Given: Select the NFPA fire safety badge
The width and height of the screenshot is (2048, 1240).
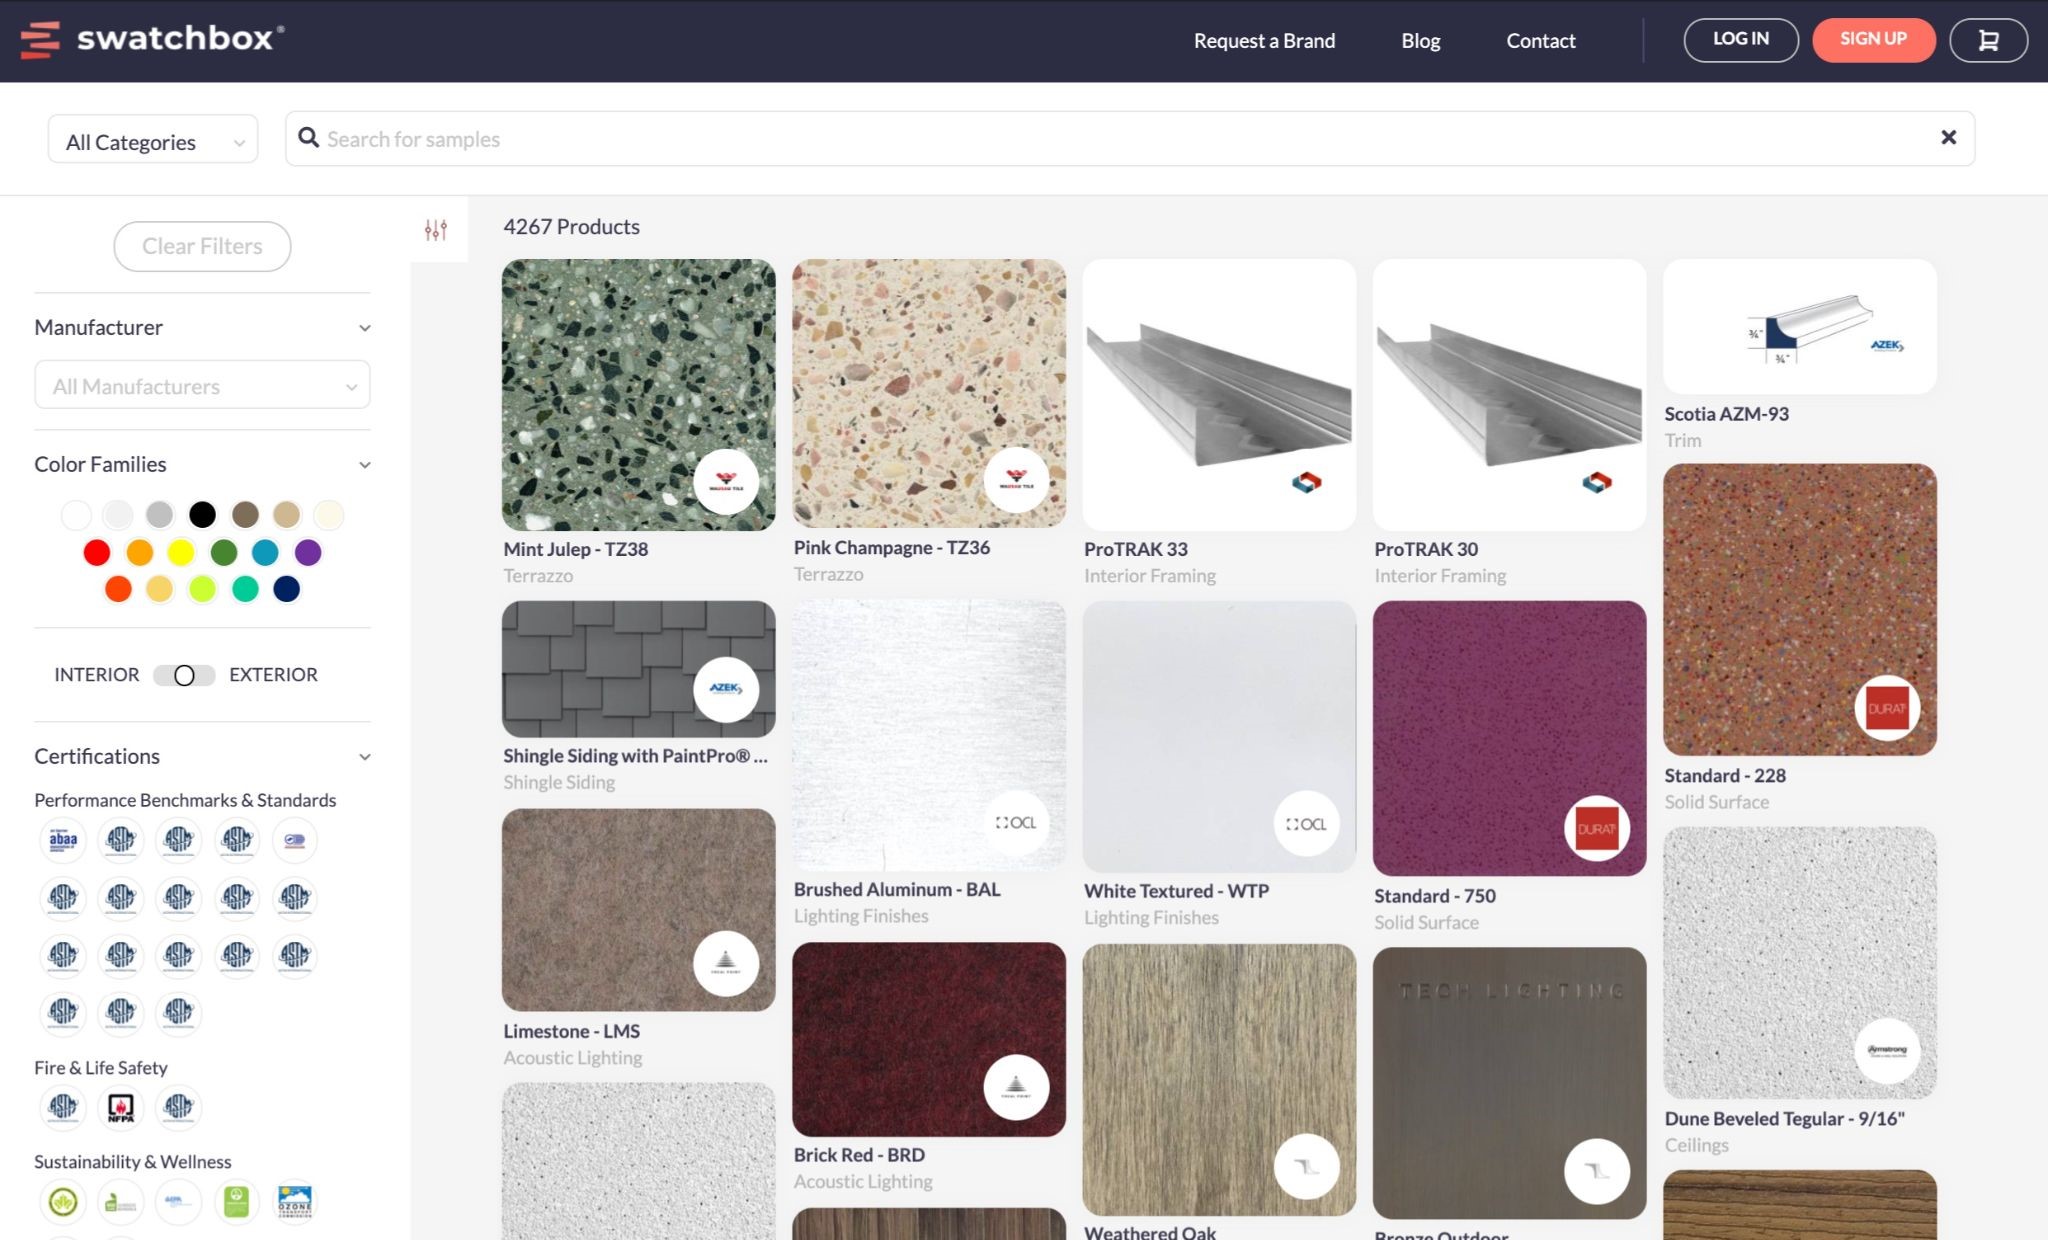Looking at the screenshot, I should pos(120,1107).
